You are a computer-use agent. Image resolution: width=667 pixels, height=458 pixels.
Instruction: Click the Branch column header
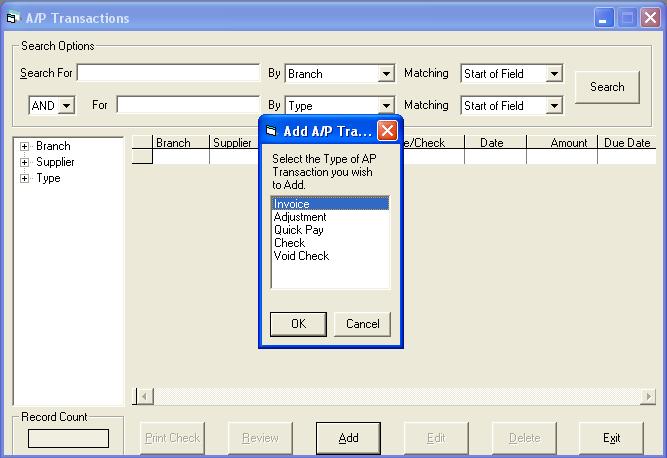(181, 142)
